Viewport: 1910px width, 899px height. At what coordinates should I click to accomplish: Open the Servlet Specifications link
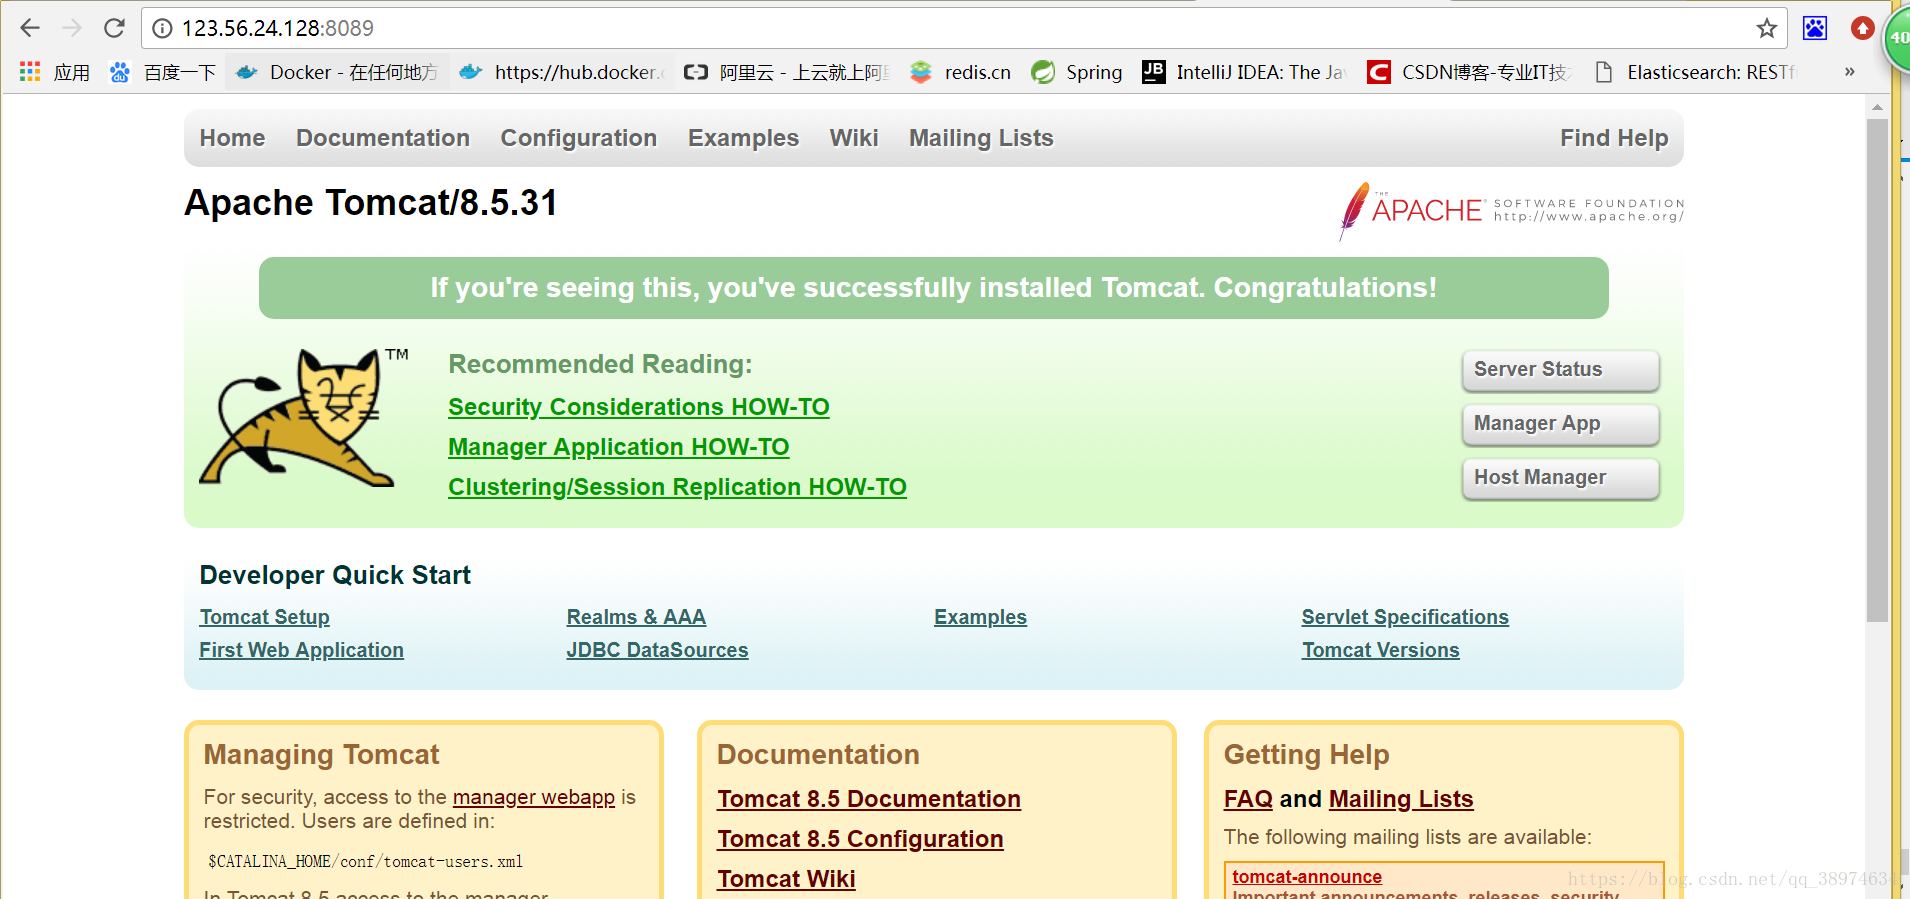click(x=1405, y=617)
